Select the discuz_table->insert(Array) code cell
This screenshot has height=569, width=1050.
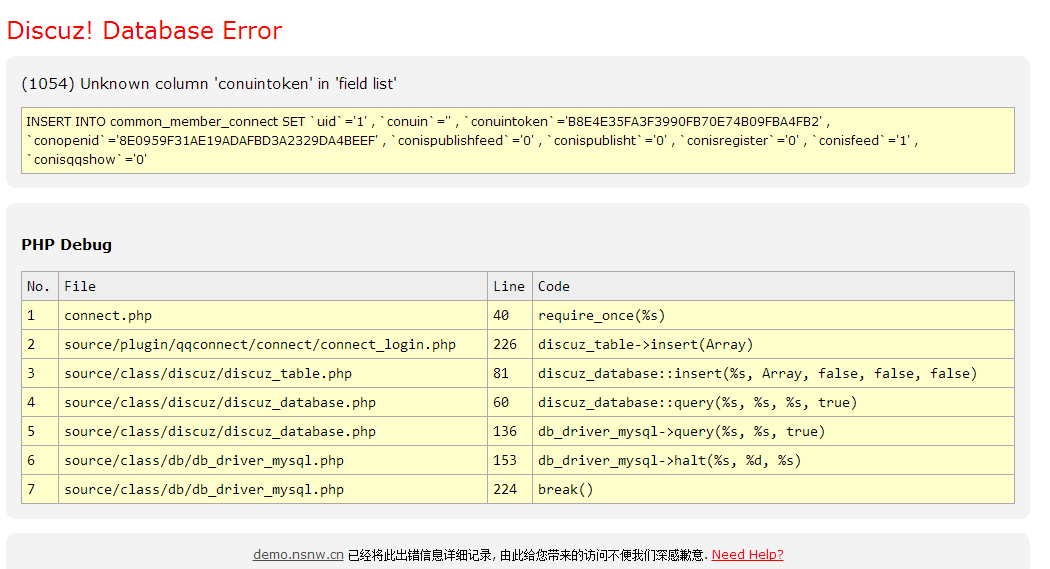[773, 344]
